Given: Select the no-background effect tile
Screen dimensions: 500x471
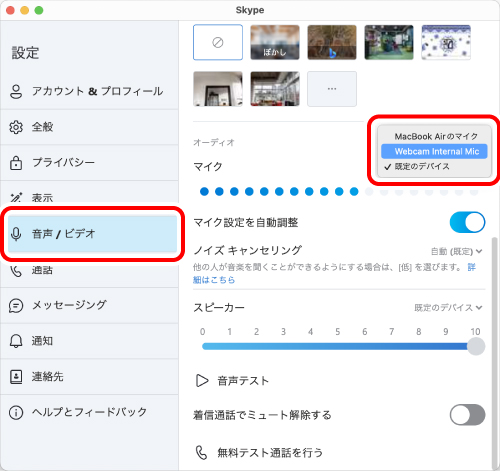Looking at the screenshot, I should coord(218,42).
